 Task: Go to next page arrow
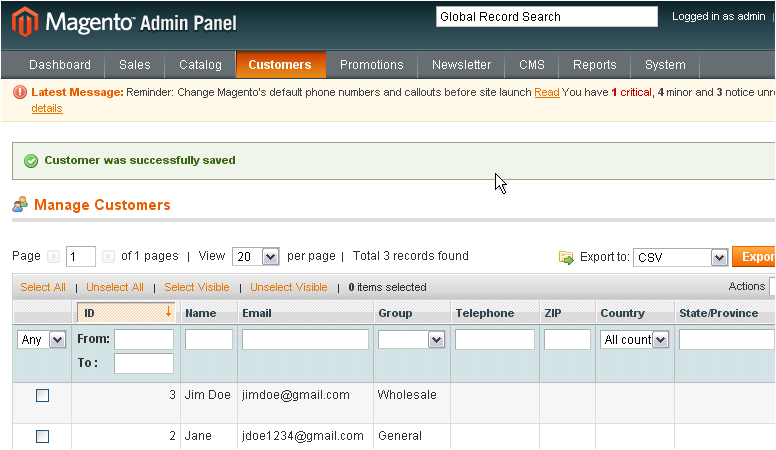[x=108, y=256]
